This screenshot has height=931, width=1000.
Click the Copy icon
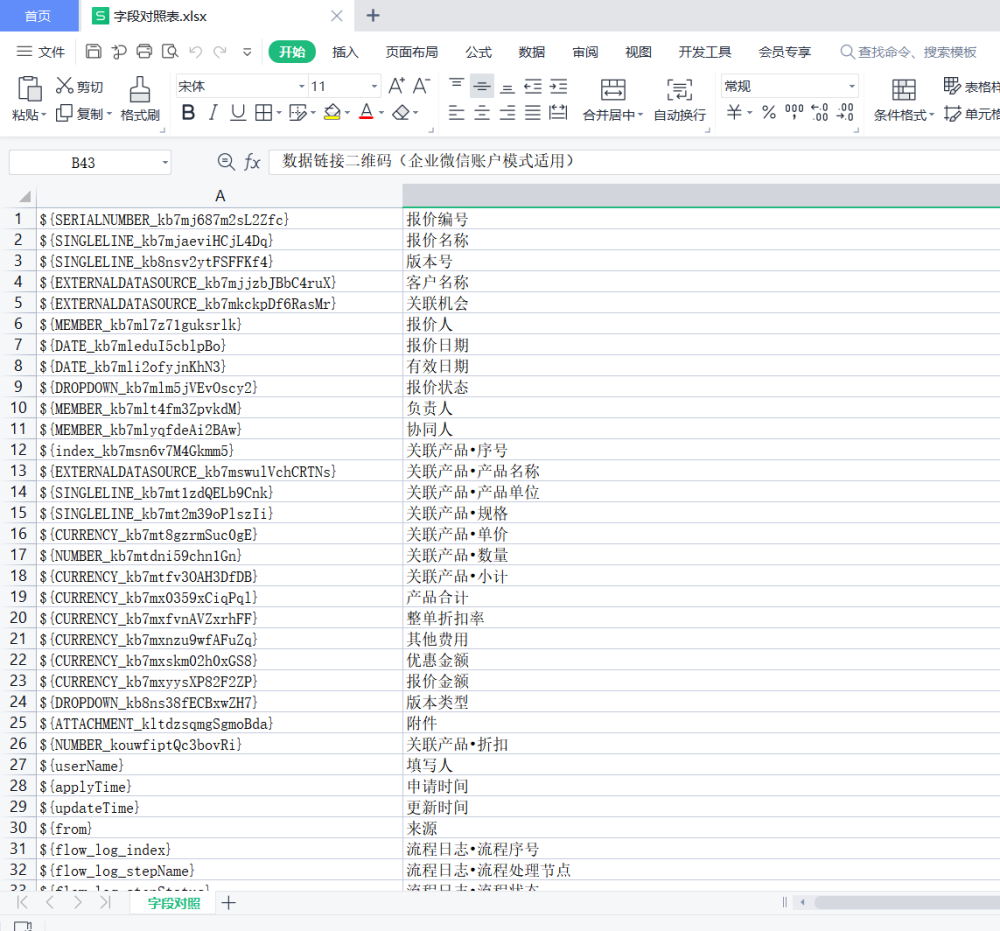tap(64, 114)
